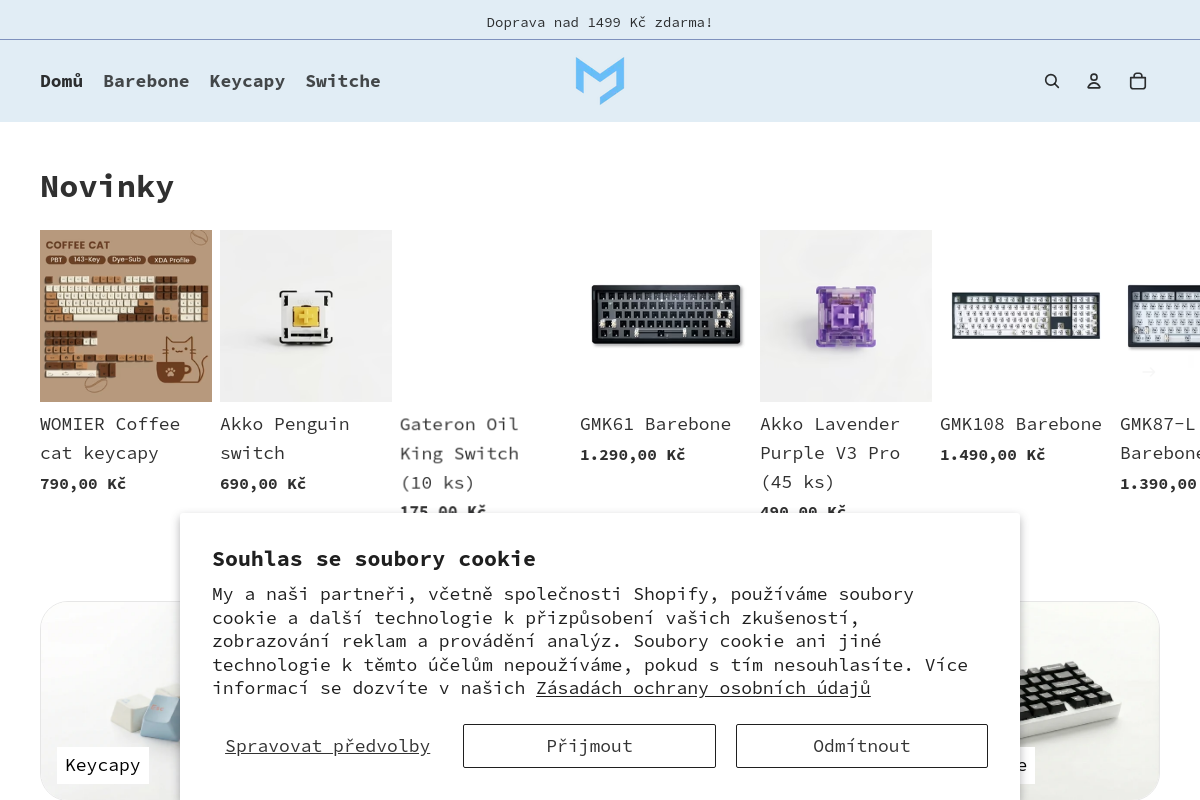Open Spravovat předvolby cookie settings
Image resolution: width=1200 pixels, height=800 pixels.
(328, 746)
